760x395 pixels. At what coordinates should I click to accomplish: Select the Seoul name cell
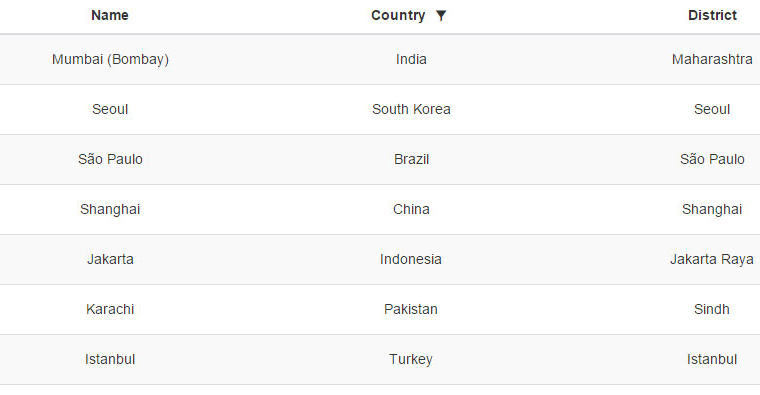click(110, 110)
